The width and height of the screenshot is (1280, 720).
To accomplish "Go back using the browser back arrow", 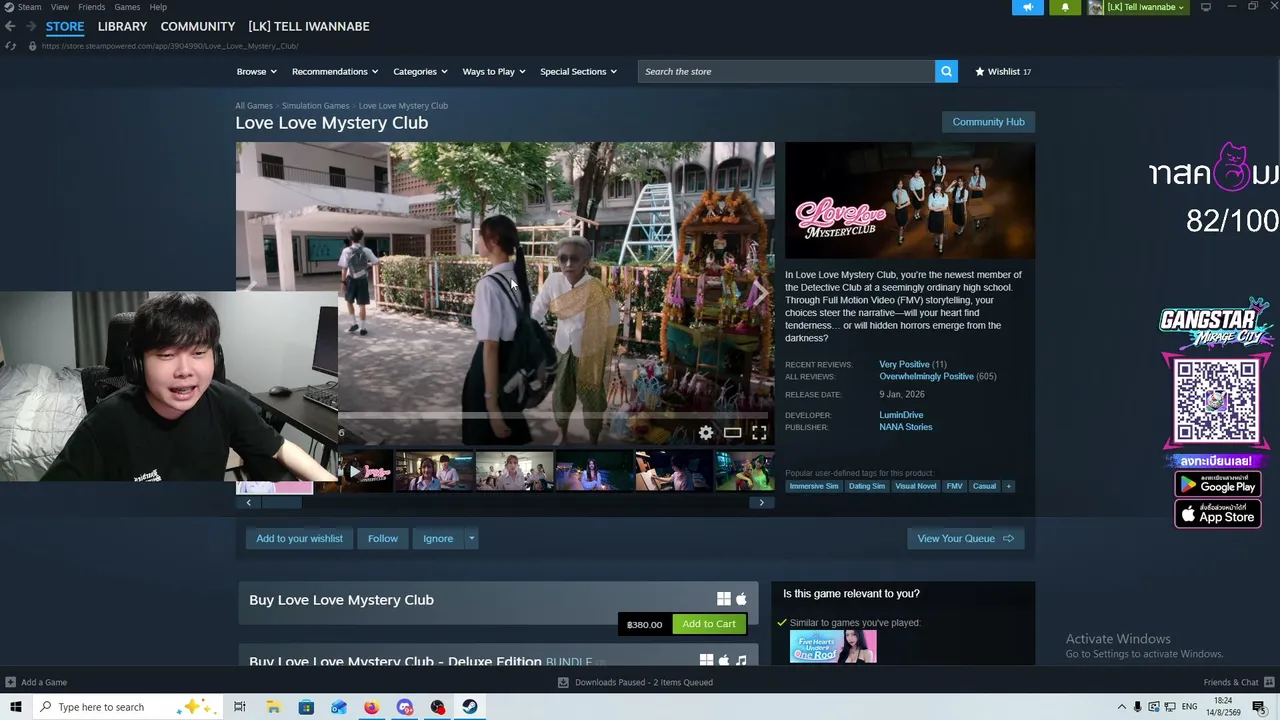I will click(10, 26).
